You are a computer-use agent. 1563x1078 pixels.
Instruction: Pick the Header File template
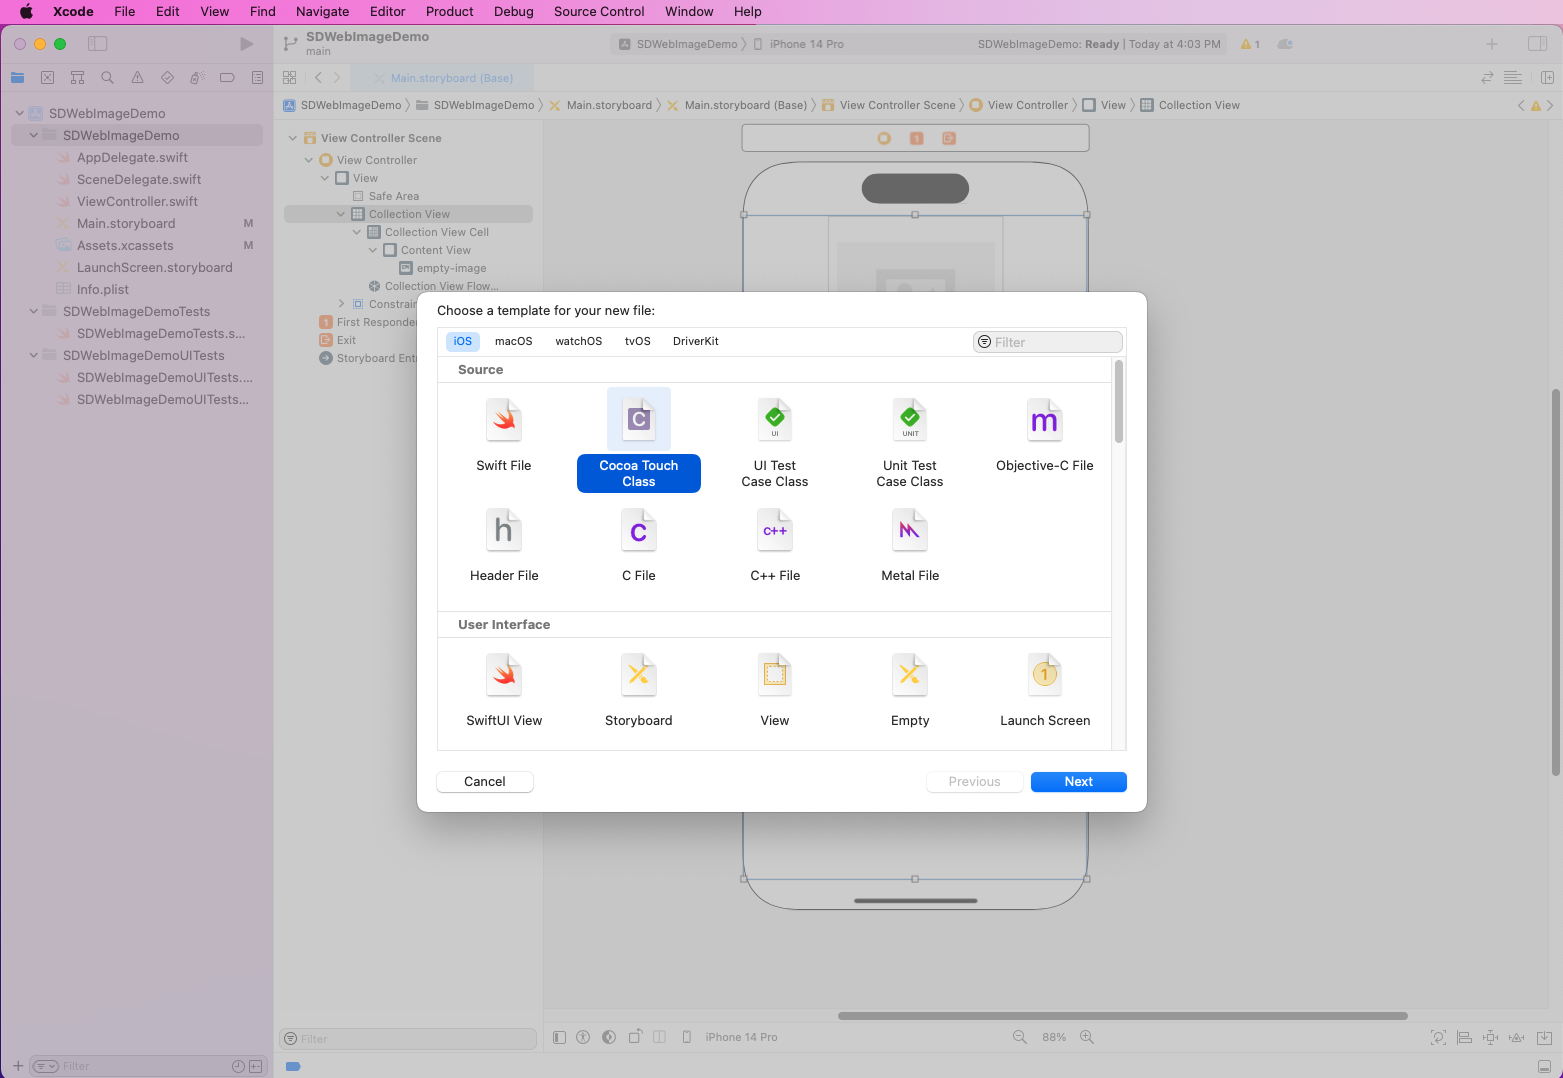(504, 545)
